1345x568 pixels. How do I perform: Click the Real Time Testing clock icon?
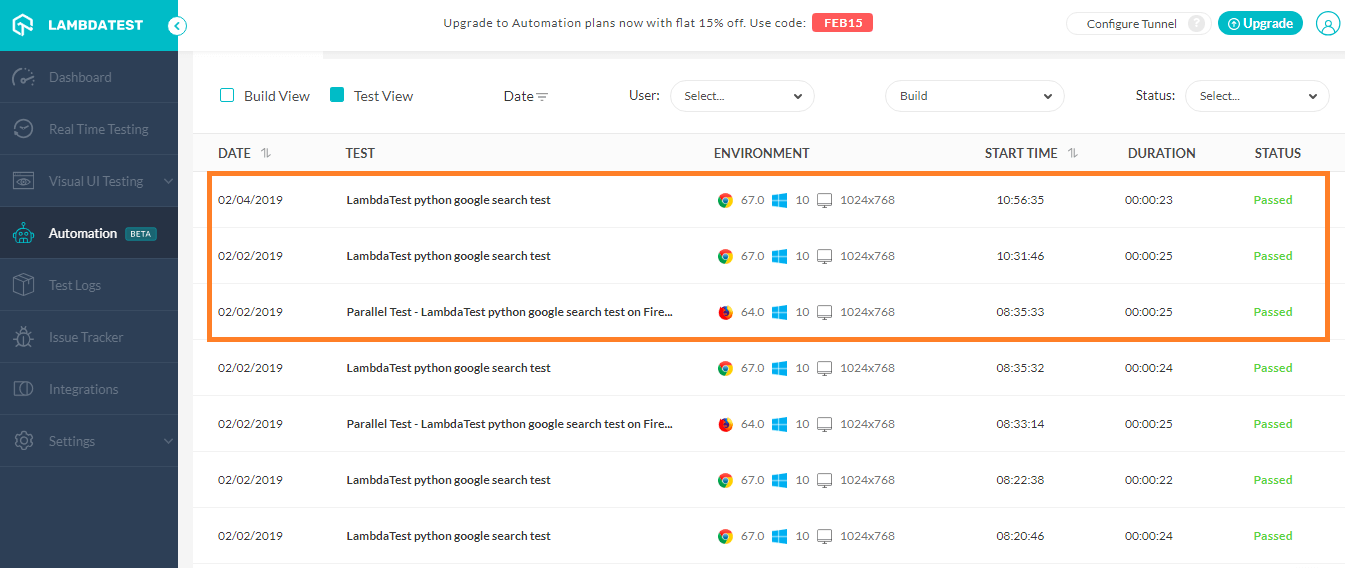pyautogui.click(x=24, y=129)
